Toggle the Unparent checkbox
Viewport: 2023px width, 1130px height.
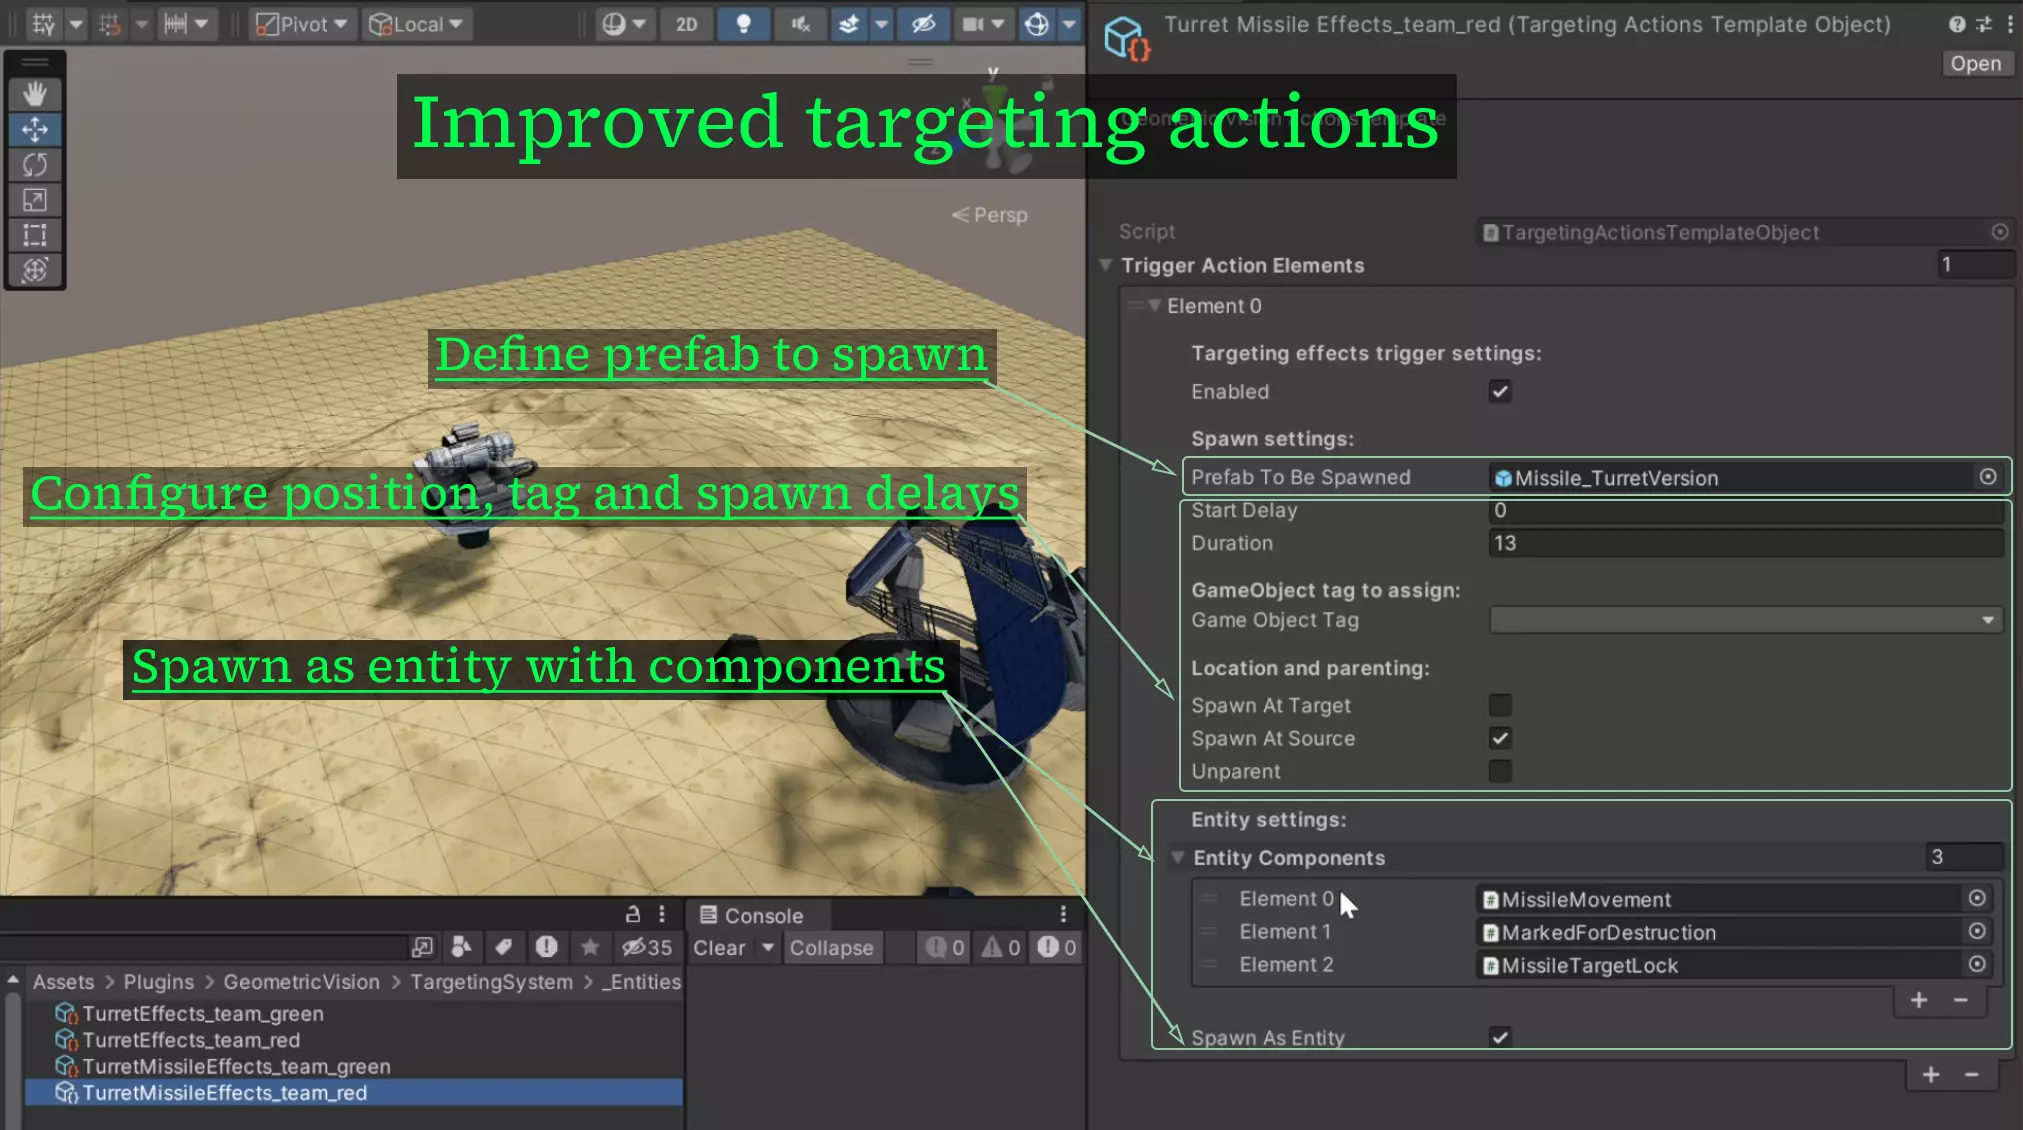(1499, 771)
